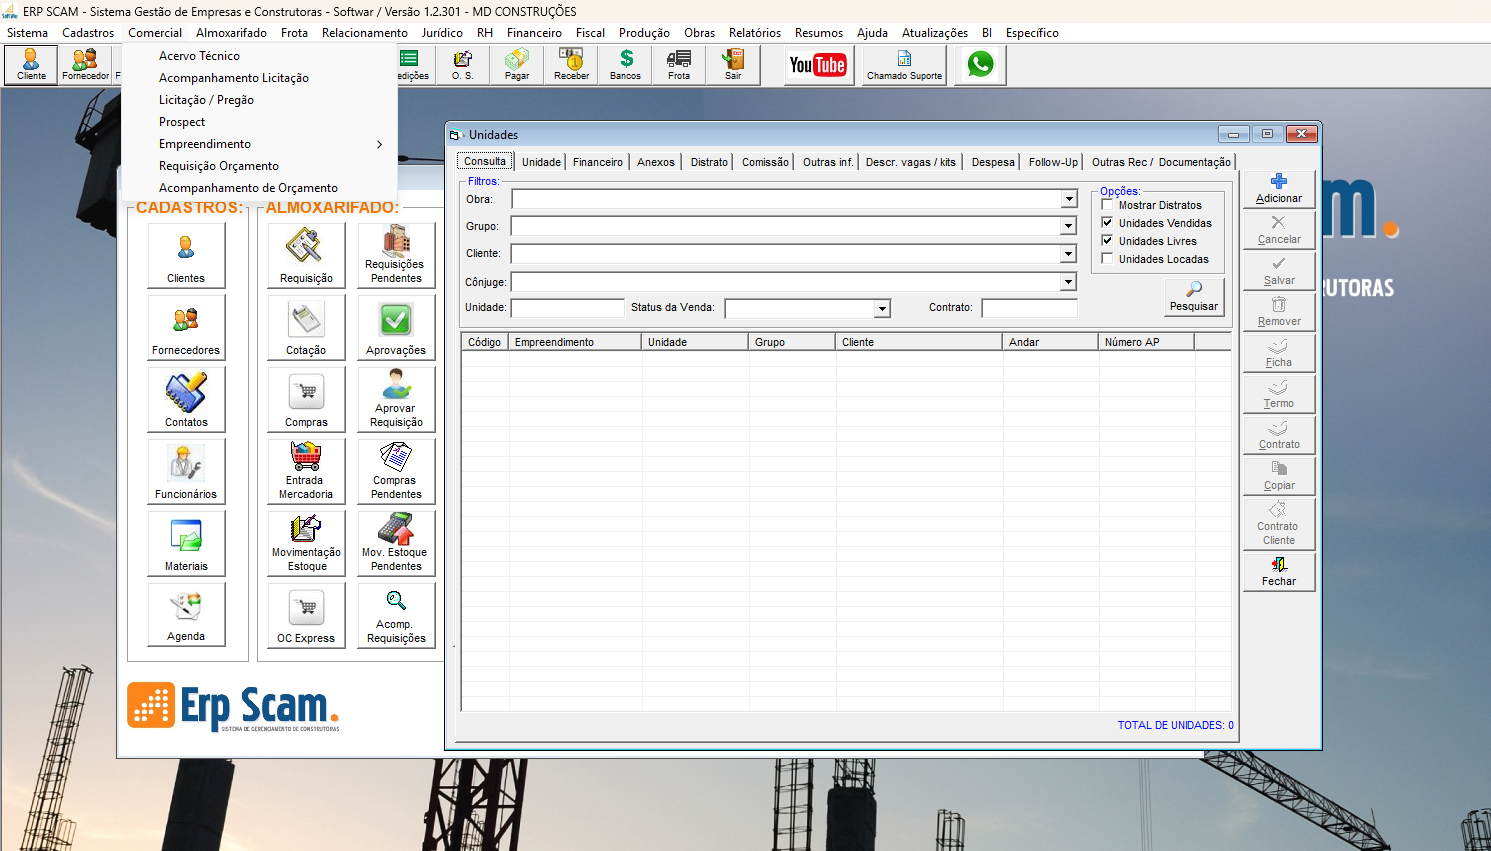This screenshot has width=1491, height=851.
Task: Open OC Express icon
Action: coord(306,616)
